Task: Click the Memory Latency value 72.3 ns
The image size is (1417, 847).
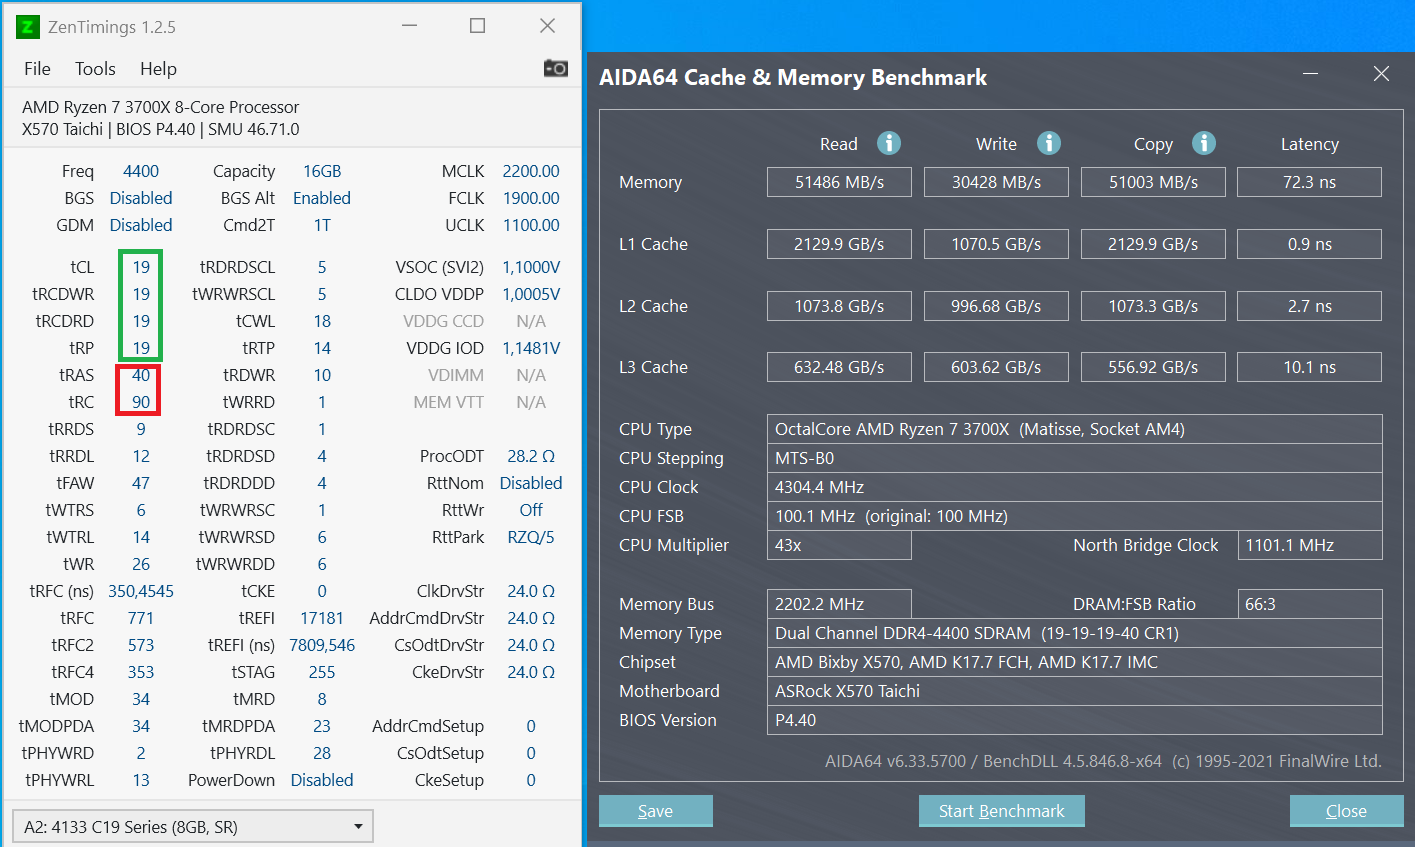Action: click(x=1309, y=182)
